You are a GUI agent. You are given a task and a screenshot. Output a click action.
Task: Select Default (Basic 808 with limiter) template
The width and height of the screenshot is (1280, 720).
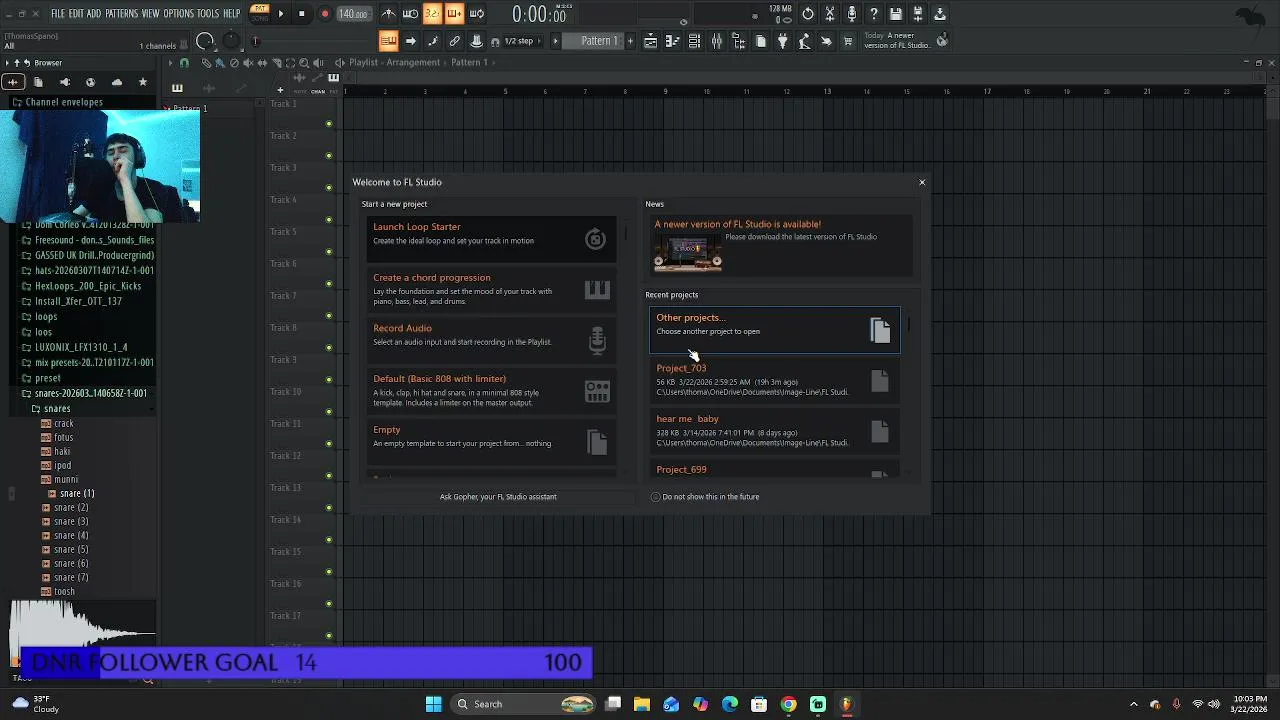tap(491, 391)
